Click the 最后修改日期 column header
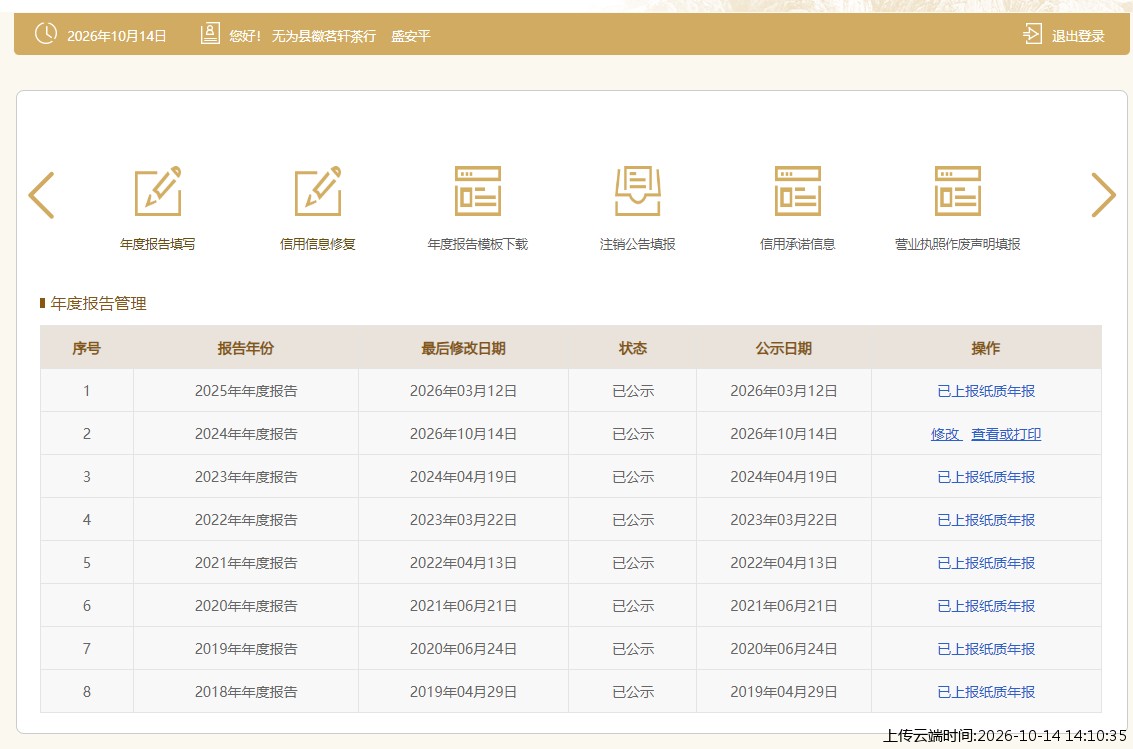The width and height of the screenshot is (1133, 749). (463, 348)
